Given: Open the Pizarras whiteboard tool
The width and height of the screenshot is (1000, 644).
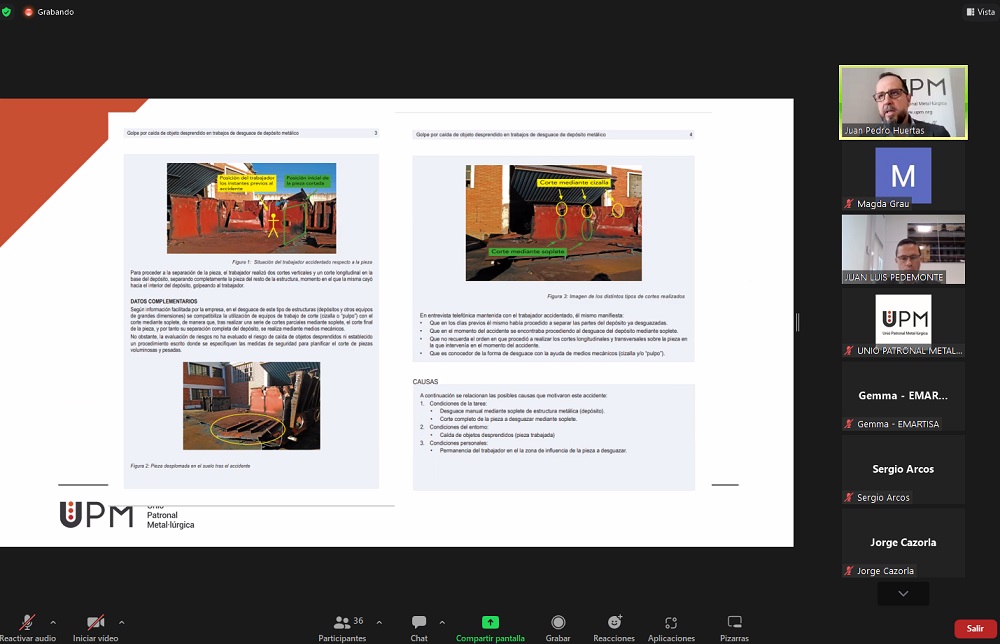Looking at the screenshot, I should click(734, 627).
